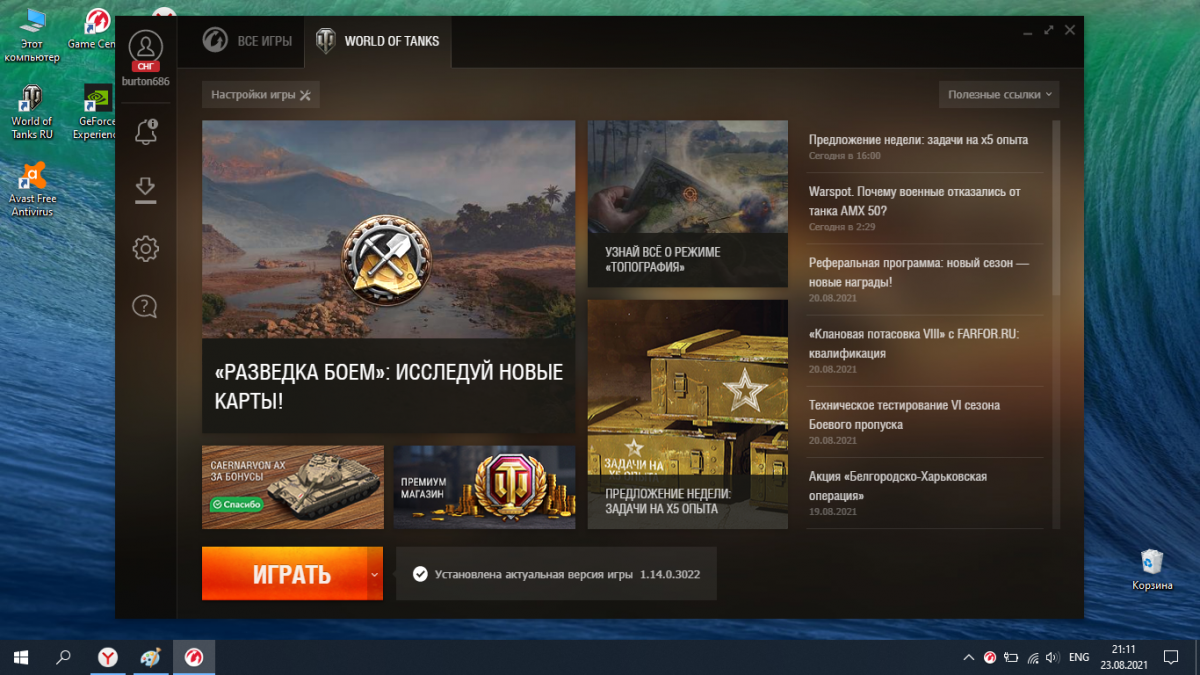
Task: Expand the Полезные ссылки dropdown
Action: [x=999, y=95]
